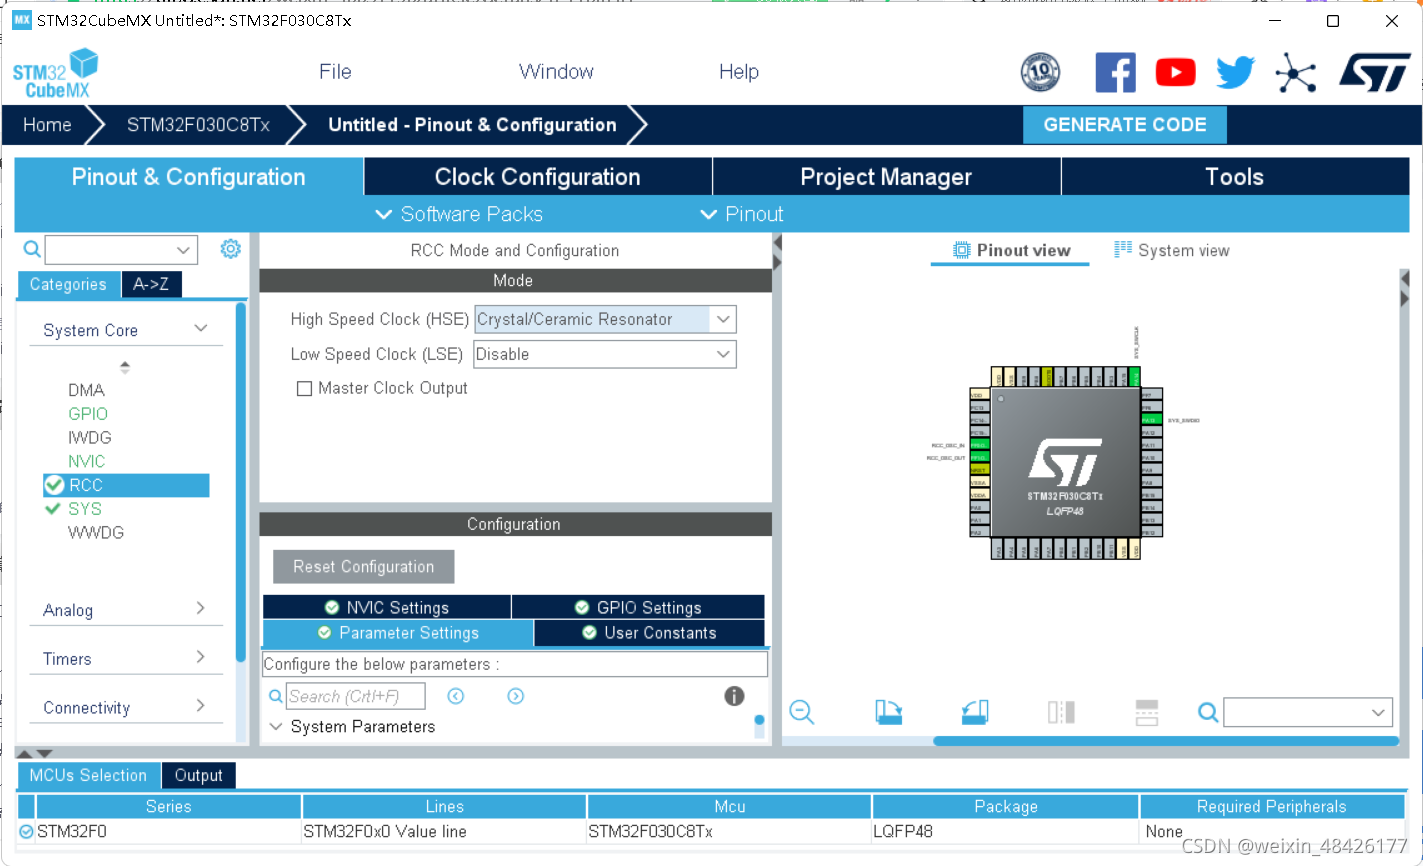
Task: Select the MCUs Selection tab
Action: (88, 775)
